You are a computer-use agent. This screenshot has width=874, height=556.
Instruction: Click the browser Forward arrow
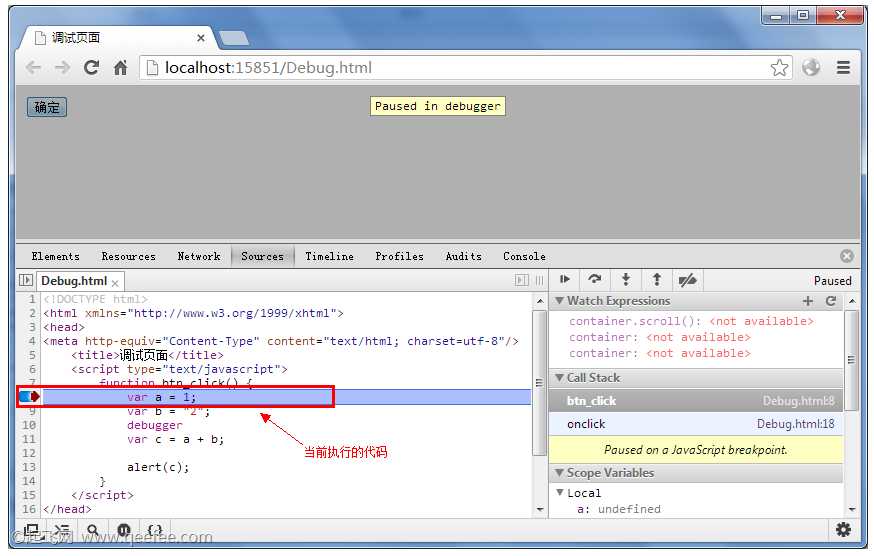62,68
